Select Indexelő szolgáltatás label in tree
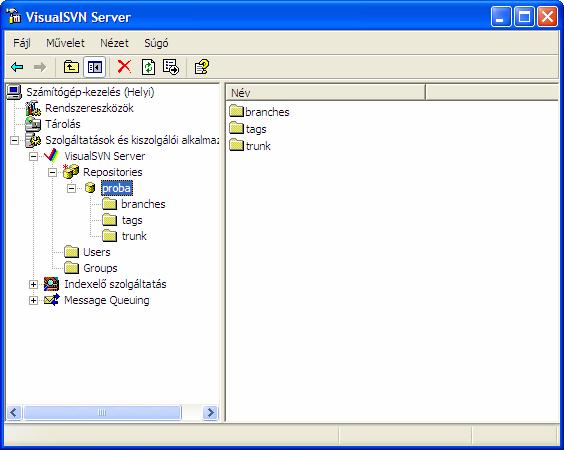564x450 pixels. [115, 284]
